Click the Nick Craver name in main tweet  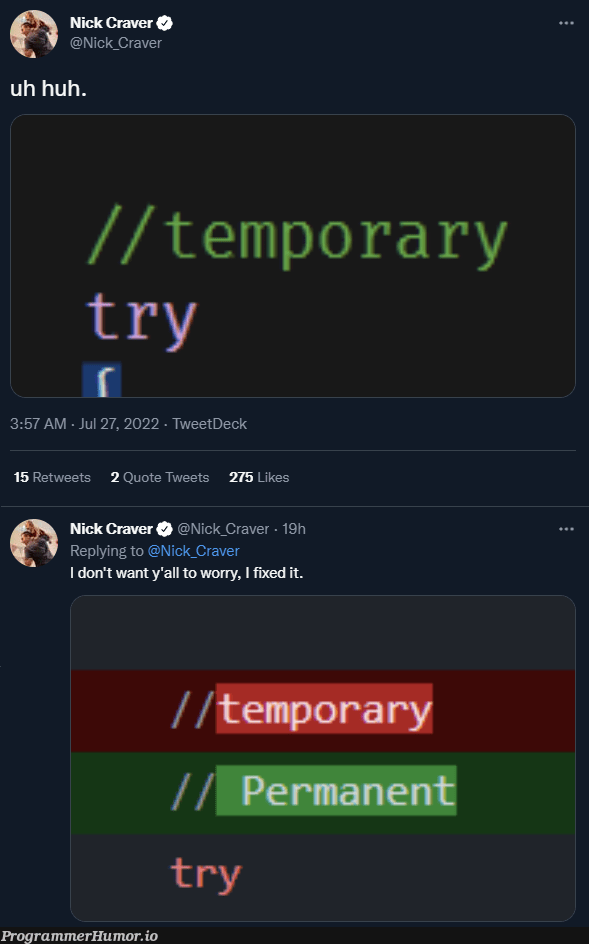[x=111, y=23]
